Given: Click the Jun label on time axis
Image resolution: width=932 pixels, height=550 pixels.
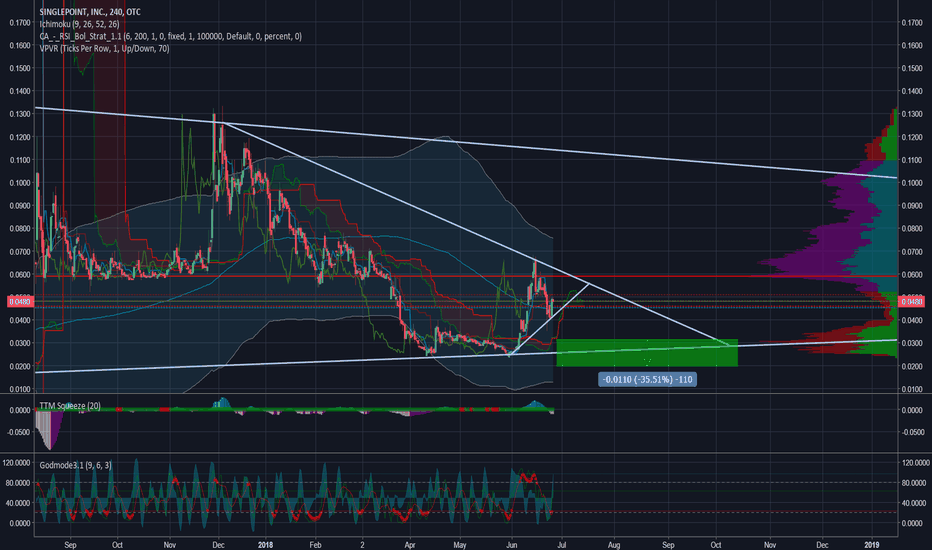Looking at the screenshot, I should pos(511,545).
